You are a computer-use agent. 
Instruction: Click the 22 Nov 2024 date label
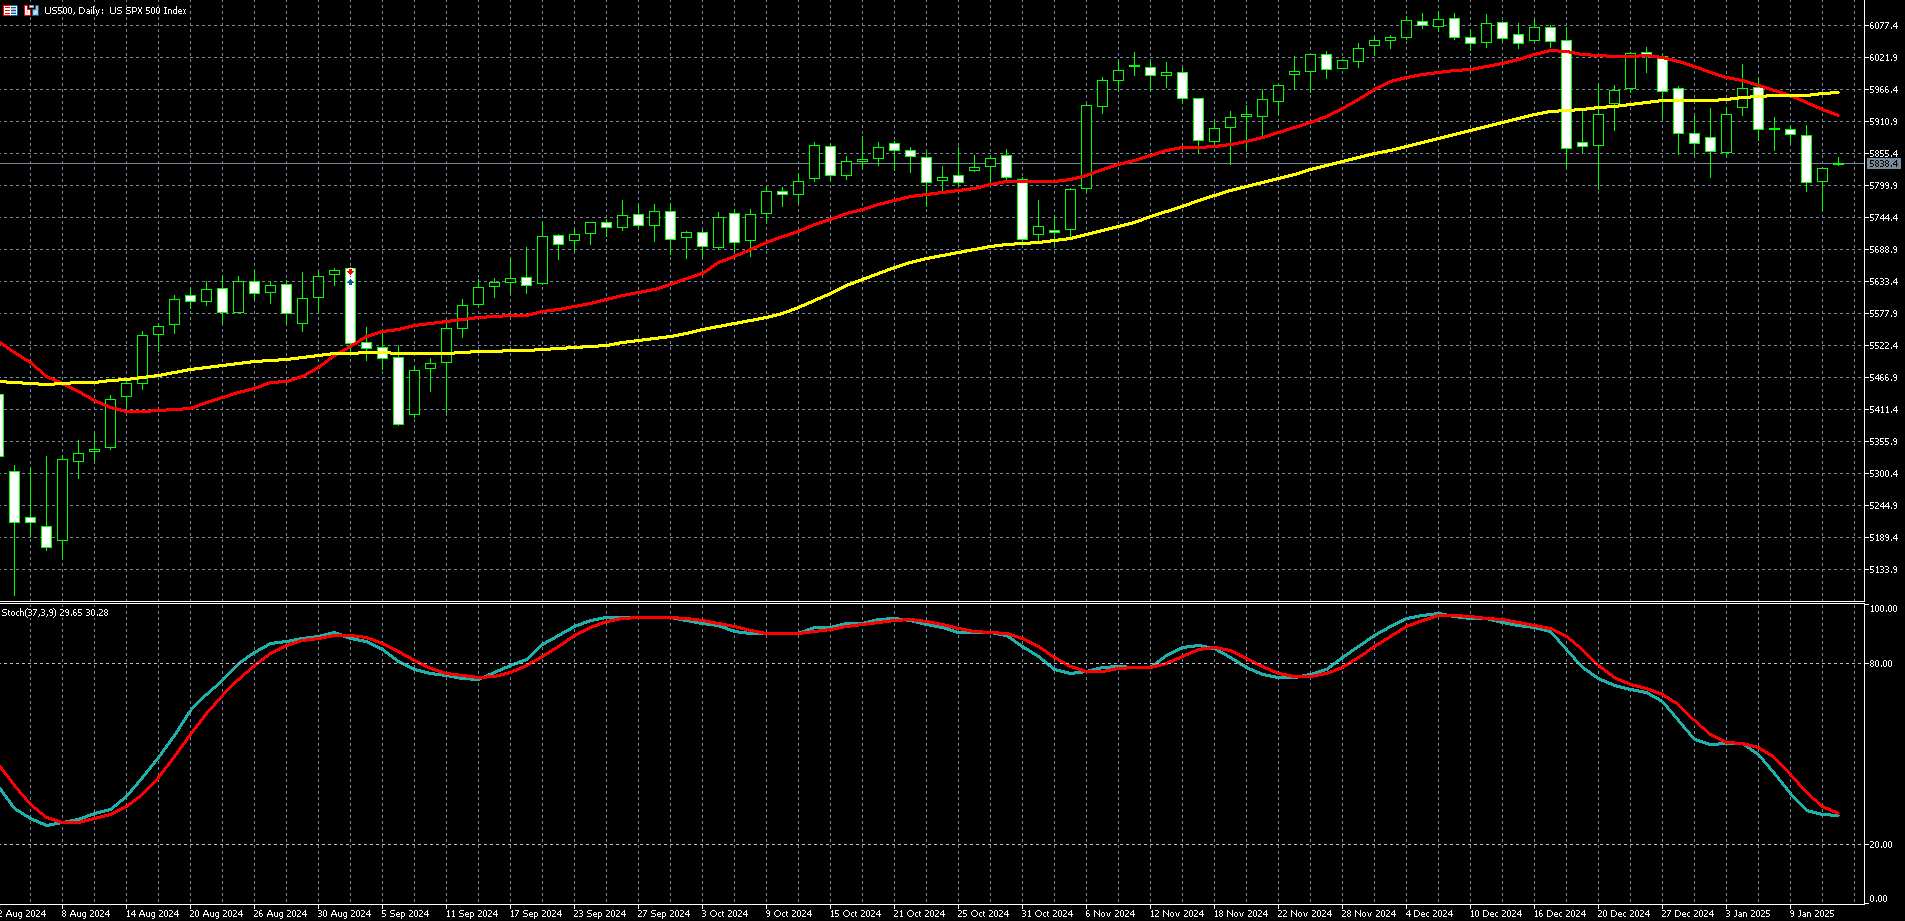1305,914
